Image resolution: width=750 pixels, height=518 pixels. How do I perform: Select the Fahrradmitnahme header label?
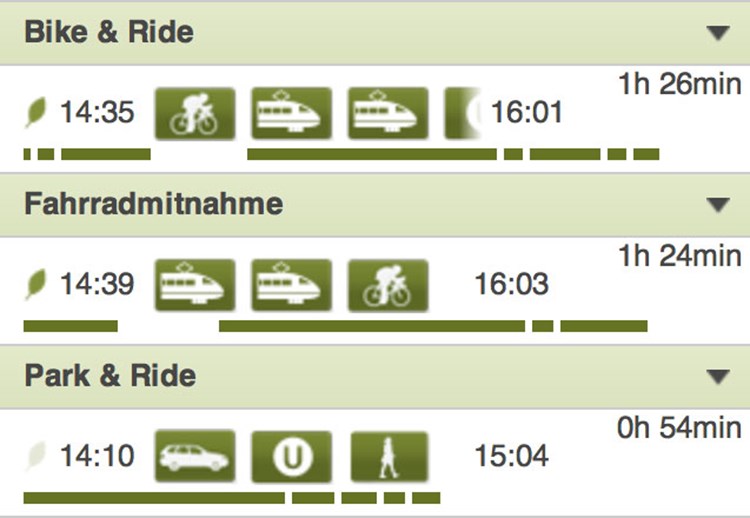coord(154,204)
